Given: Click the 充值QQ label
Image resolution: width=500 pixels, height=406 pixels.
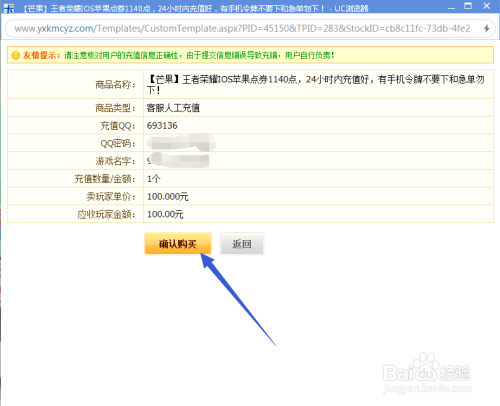Looking at the screenshot, I should 118,126.
